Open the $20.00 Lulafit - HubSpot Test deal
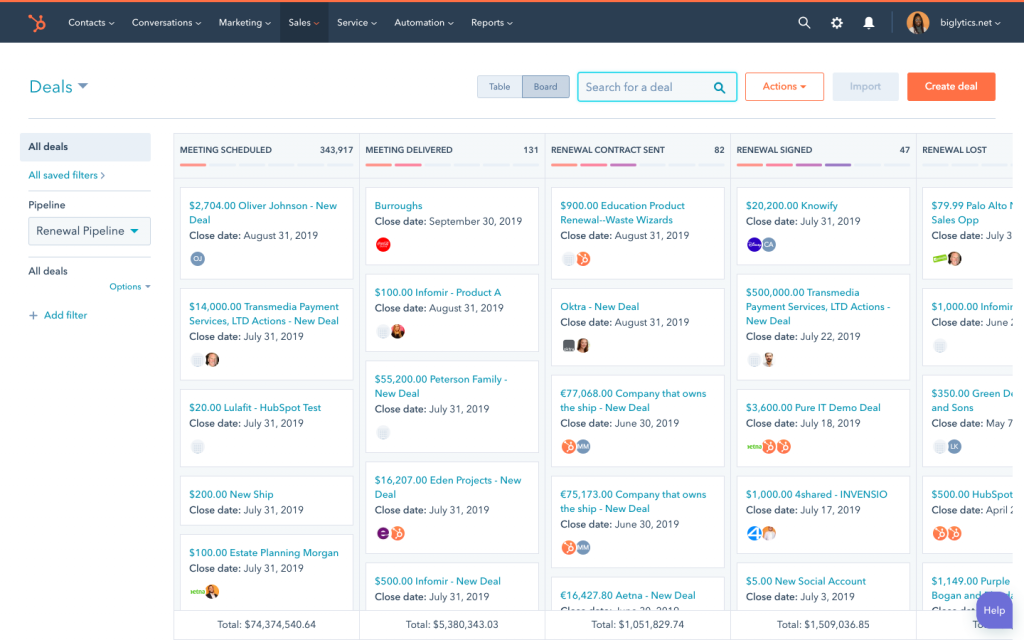Image resolution: width=1024 pixels, height=640 pixels. [255, 408]
